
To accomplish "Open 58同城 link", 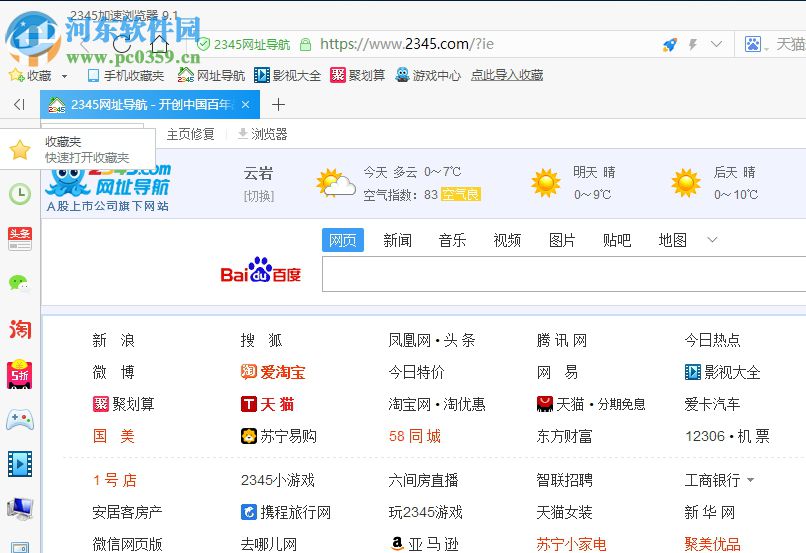I will click(x=415, y=436).
